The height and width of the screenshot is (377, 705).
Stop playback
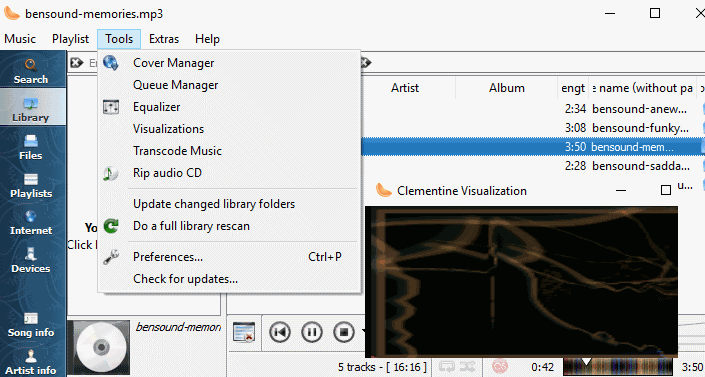coord(344,332)
